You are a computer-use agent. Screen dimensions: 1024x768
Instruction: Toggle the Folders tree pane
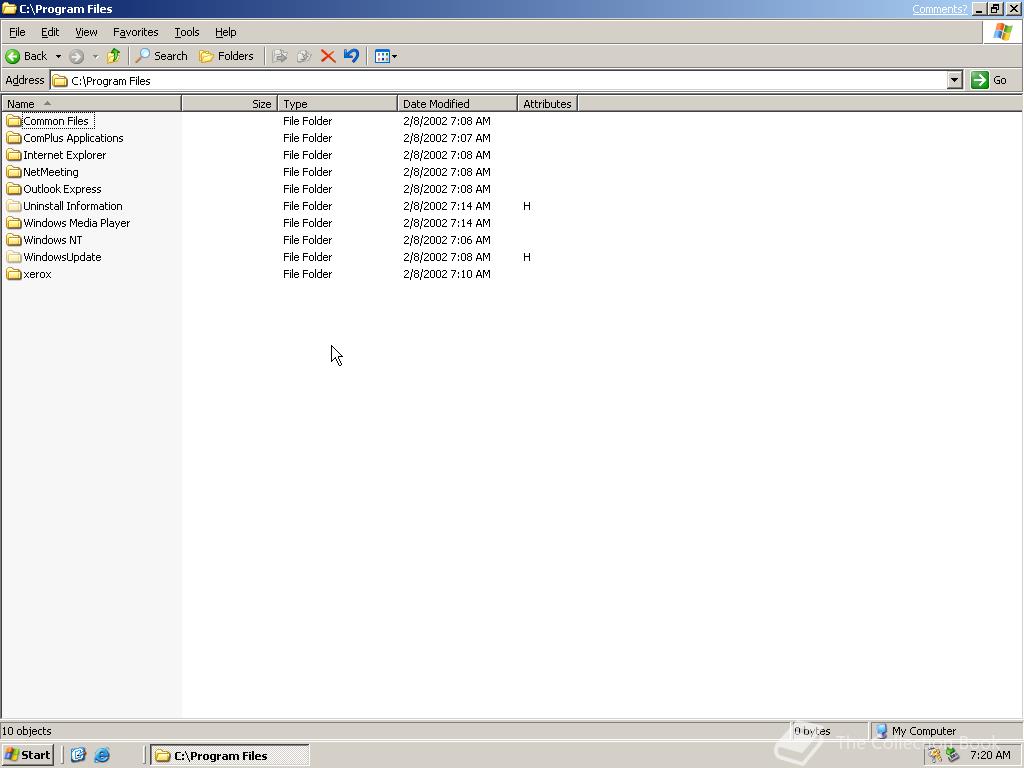226,56
